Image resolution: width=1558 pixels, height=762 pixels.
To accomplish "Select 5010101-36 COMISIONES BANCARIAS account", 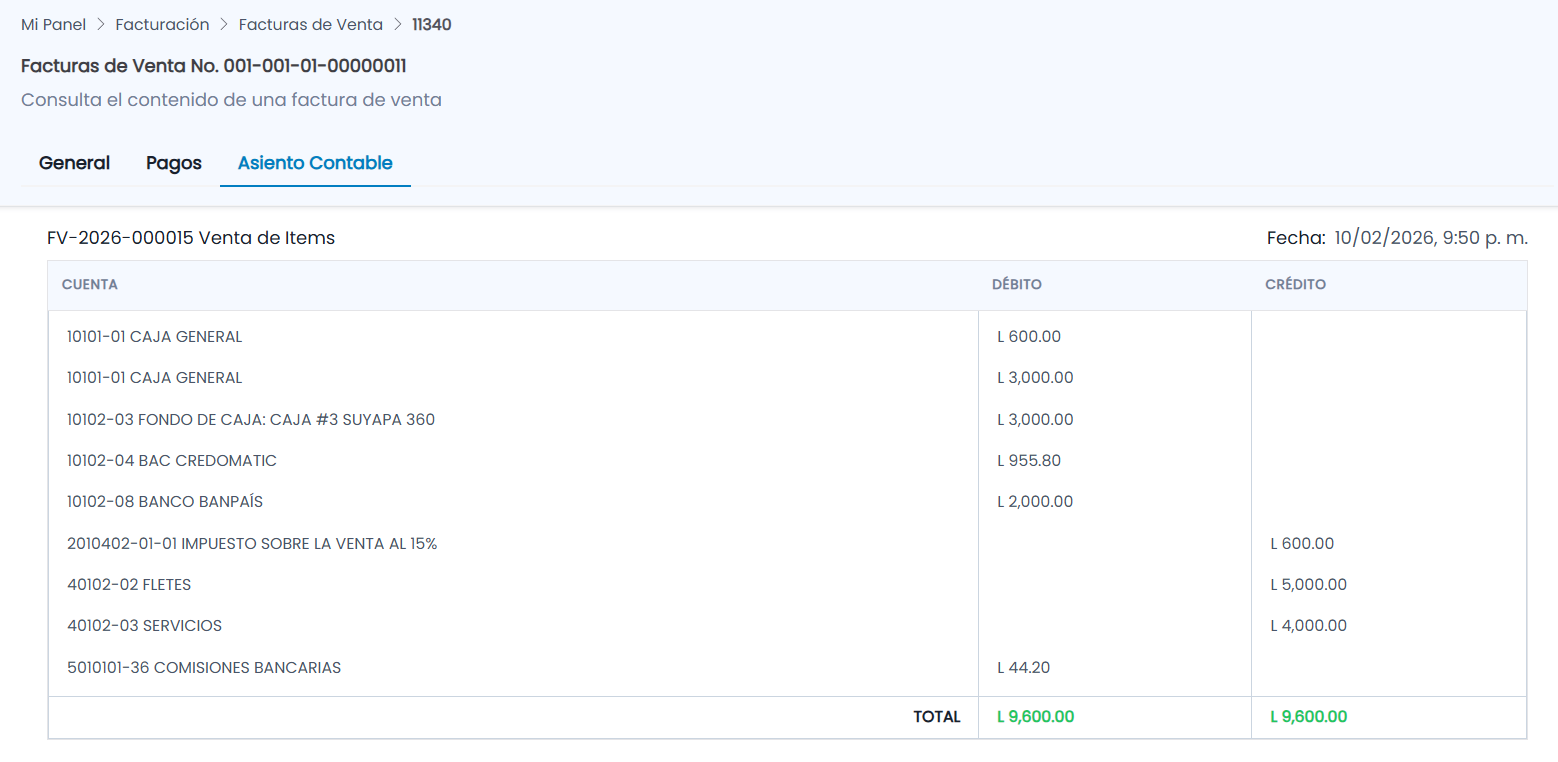I will pos(204,668).
